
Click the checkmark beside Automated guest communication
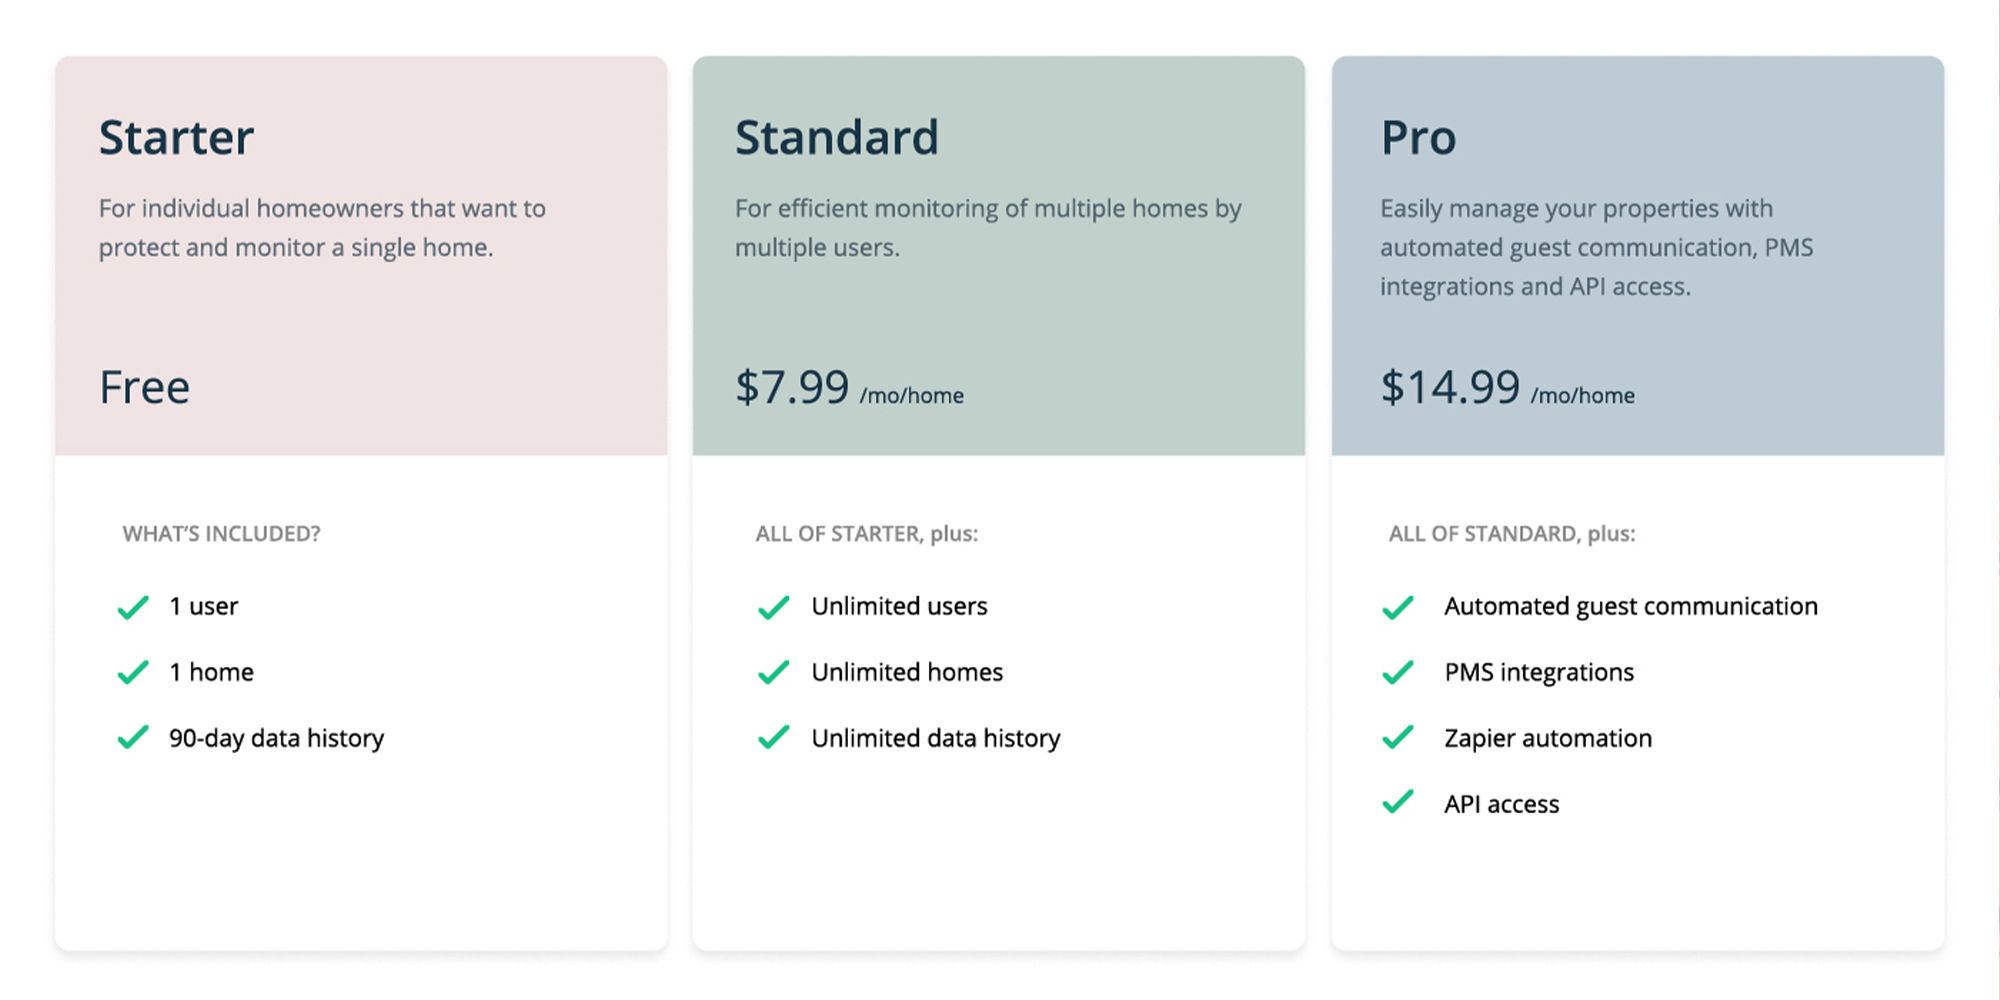tap(1397, 607)
